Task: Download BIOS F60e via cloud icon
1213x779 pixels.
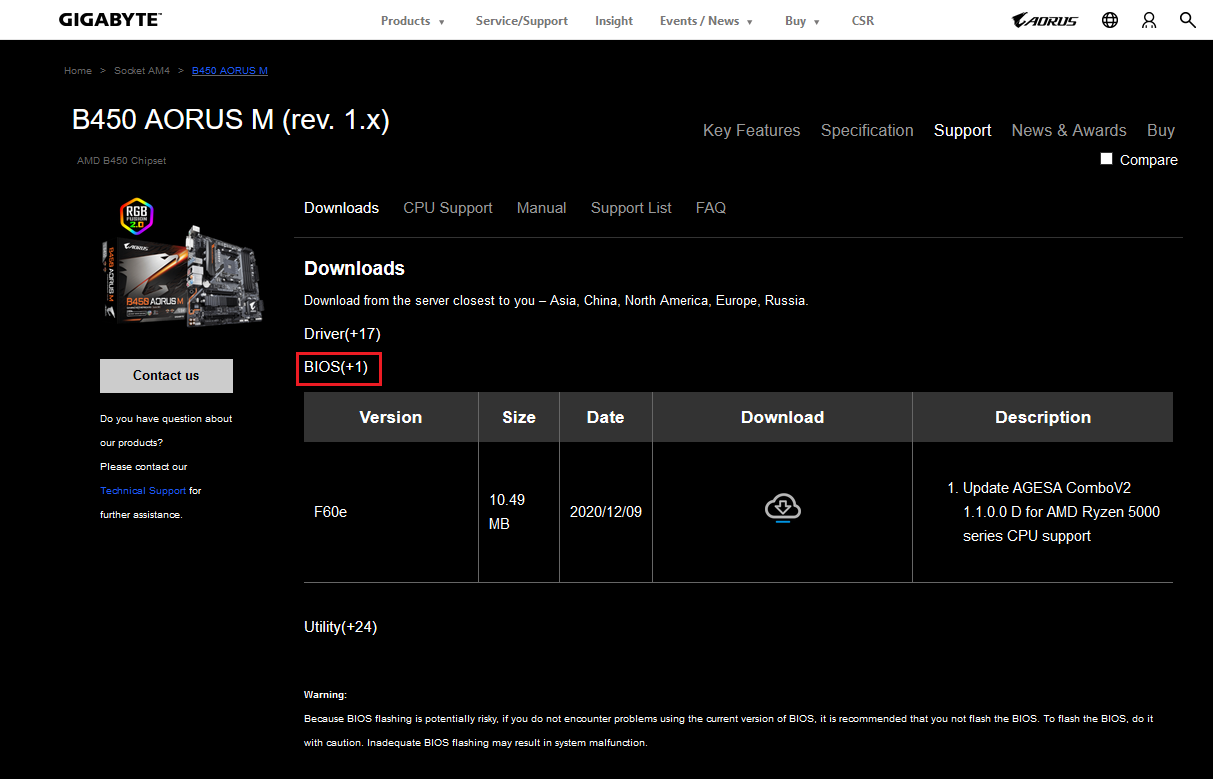Action: (x=783, y=508)
